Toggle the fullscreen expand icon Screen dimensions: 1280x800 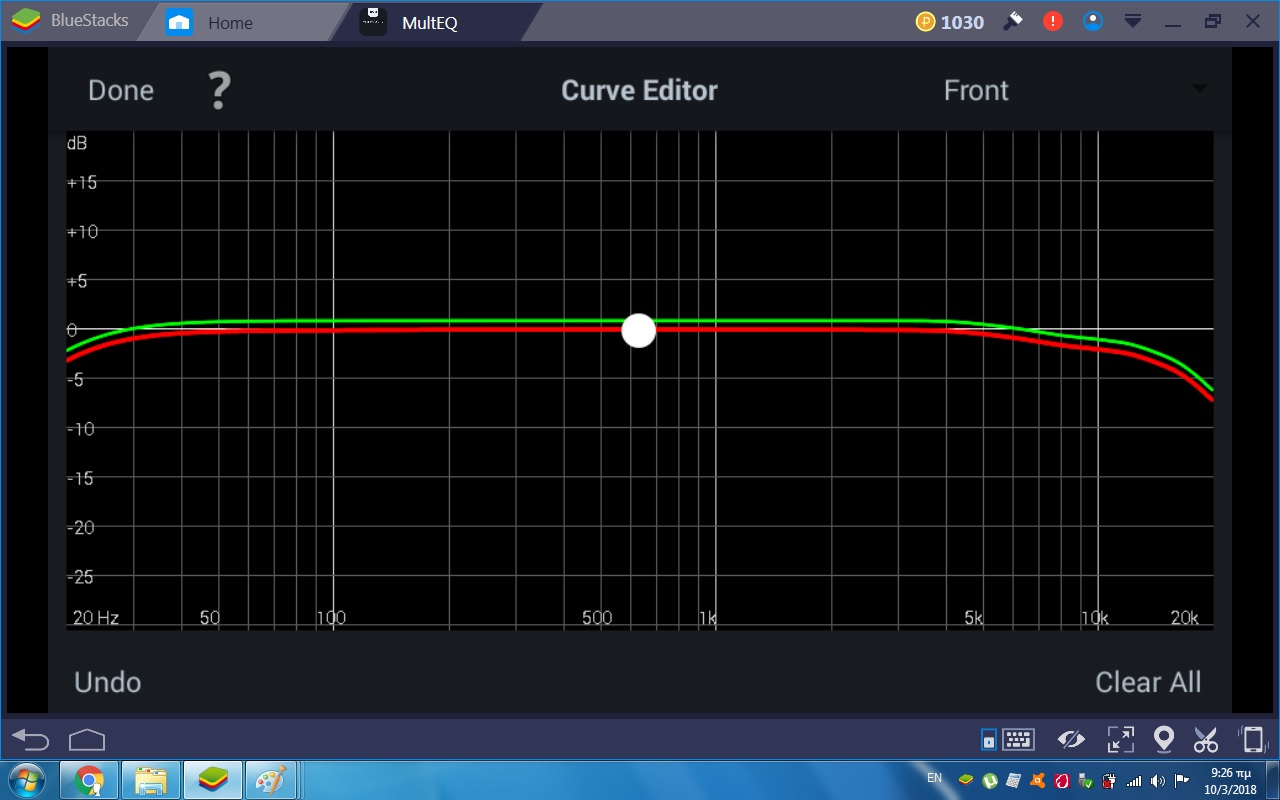[1120, 740]
